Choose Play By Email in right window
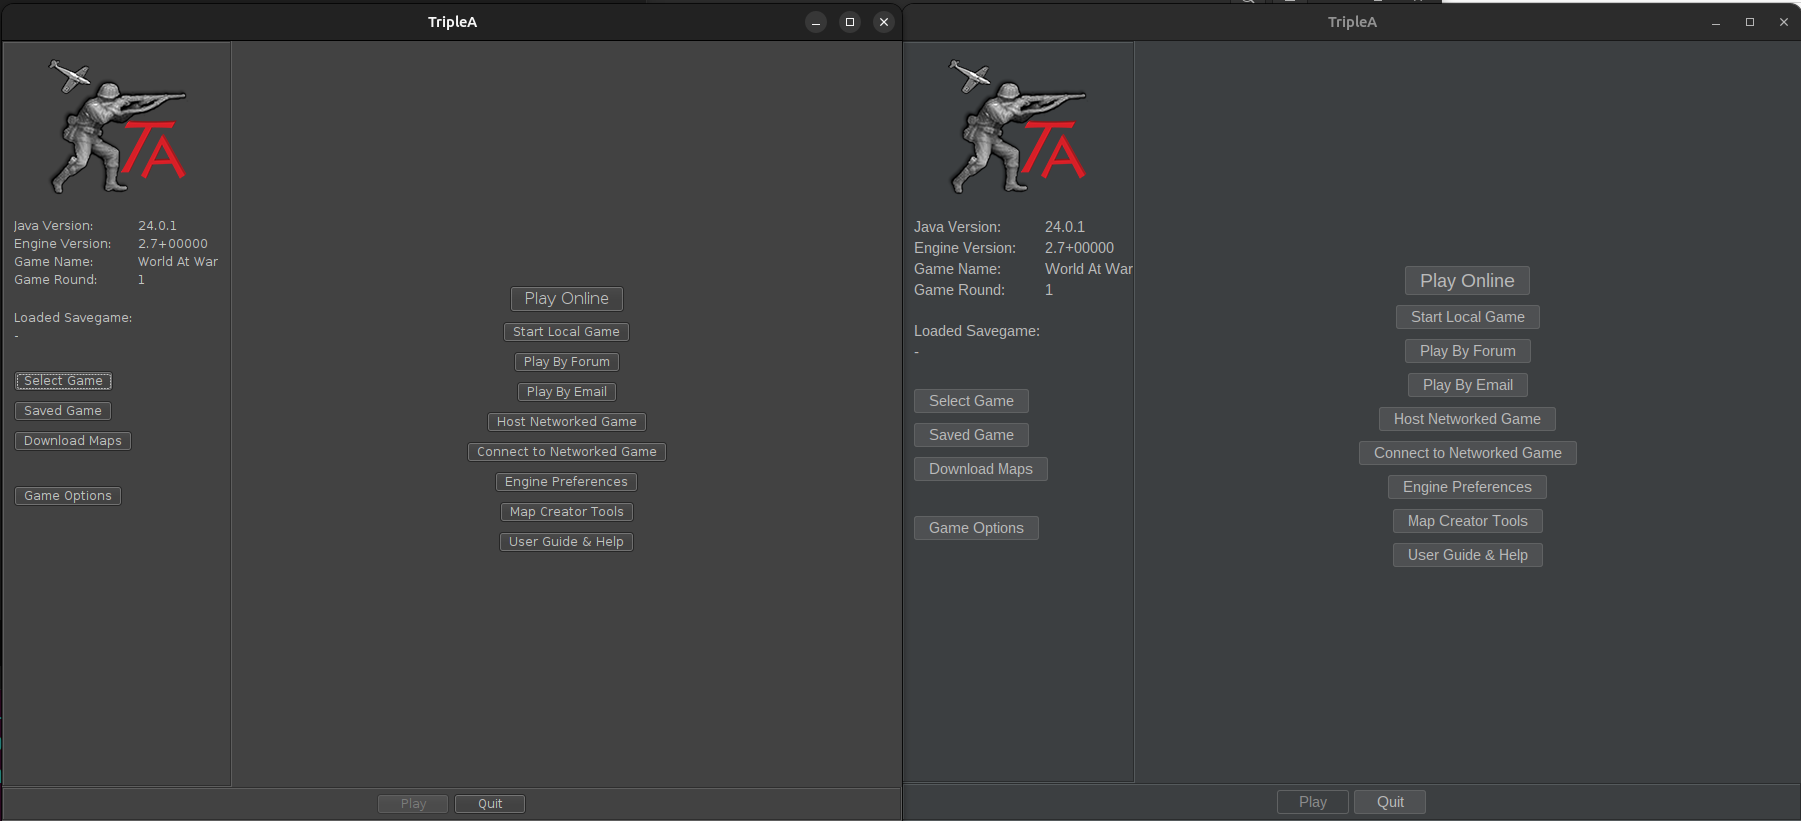This screenshot has height=821, width=1801. (x=1467, y=385)
